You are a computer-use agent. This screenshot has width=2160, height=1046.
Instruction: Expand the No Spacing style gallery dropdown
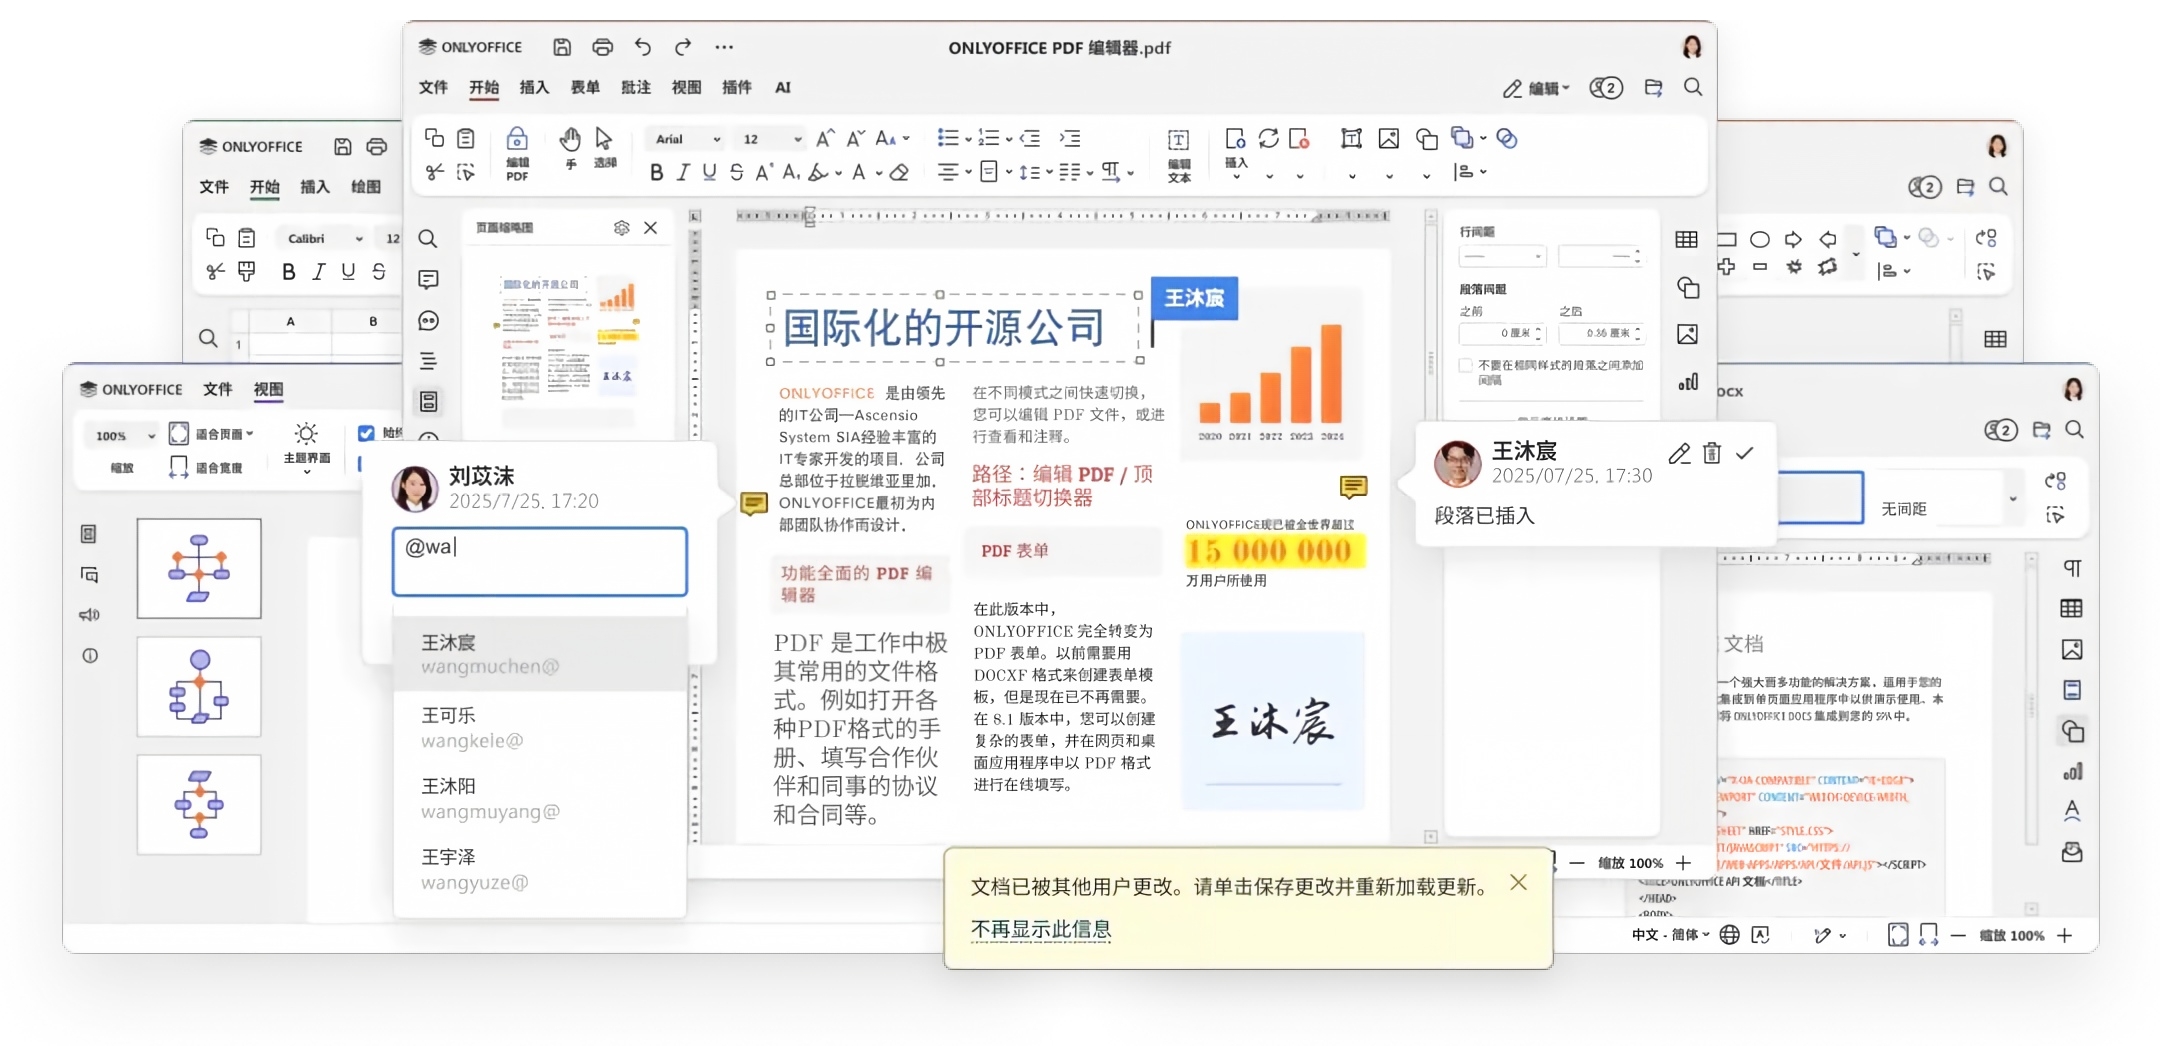(x=2012, y=498)
